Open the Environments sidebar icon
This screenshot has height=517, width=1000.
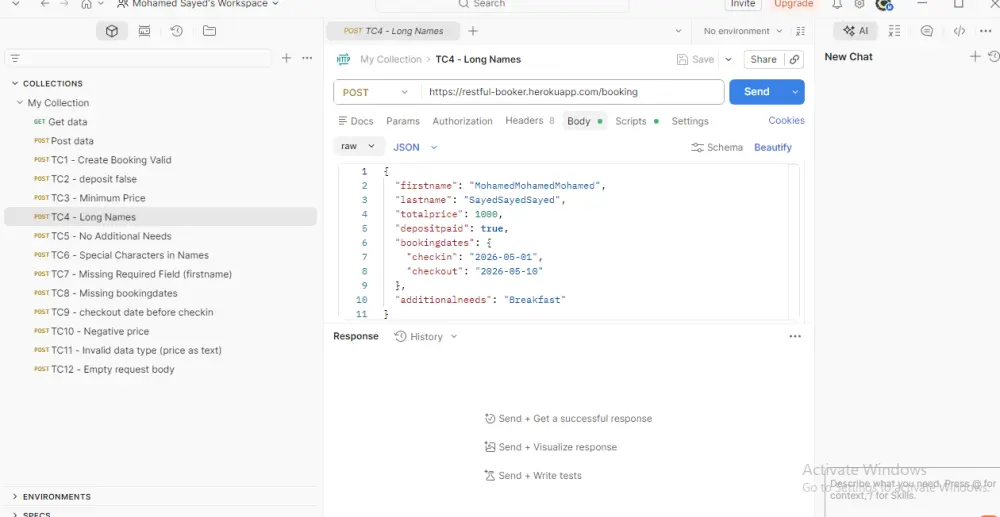point(145,31)
